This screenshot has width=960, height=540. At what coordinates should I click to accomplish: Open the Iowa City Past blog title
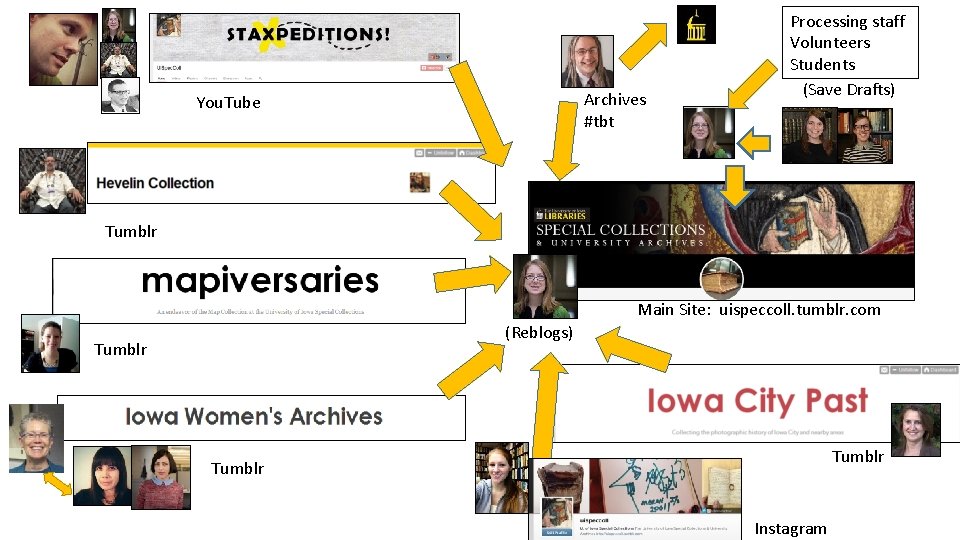(757, 402)
